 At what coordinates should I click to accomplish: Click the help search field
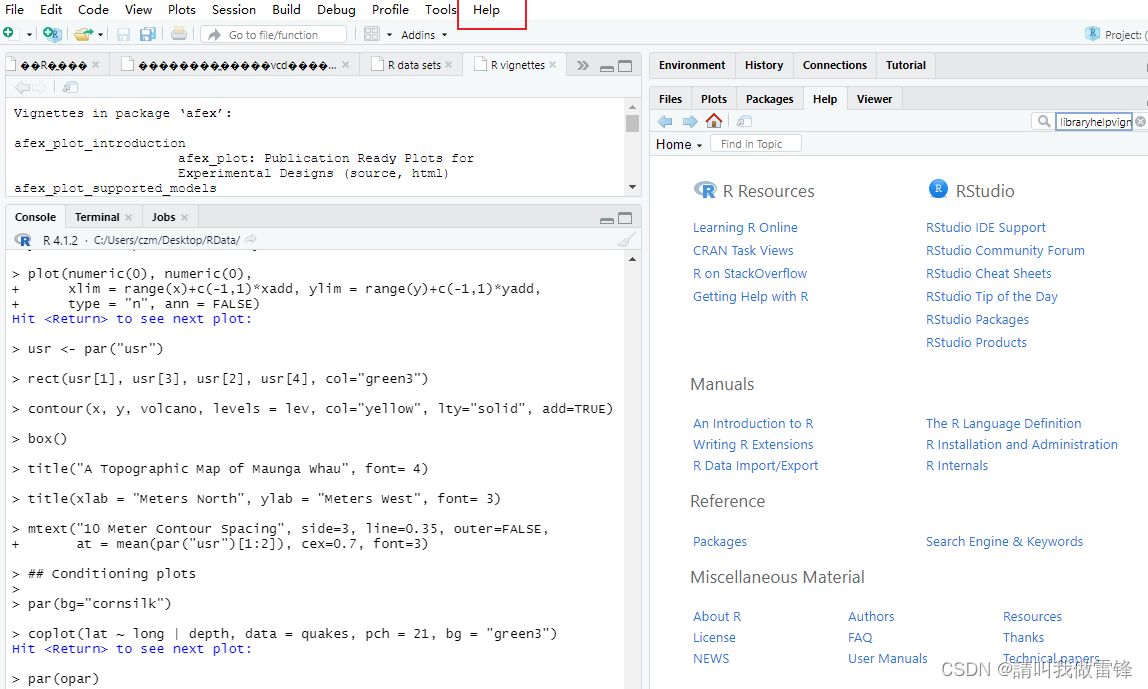click(1094, 122)
